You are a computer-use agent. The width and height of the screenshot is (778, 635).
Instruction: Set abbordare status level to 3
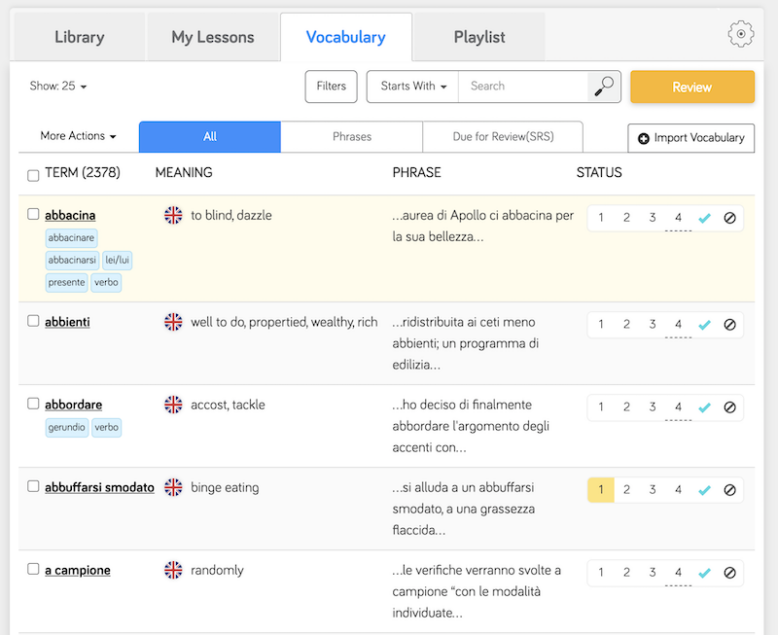pyautogui.click(x=652, y=407)
